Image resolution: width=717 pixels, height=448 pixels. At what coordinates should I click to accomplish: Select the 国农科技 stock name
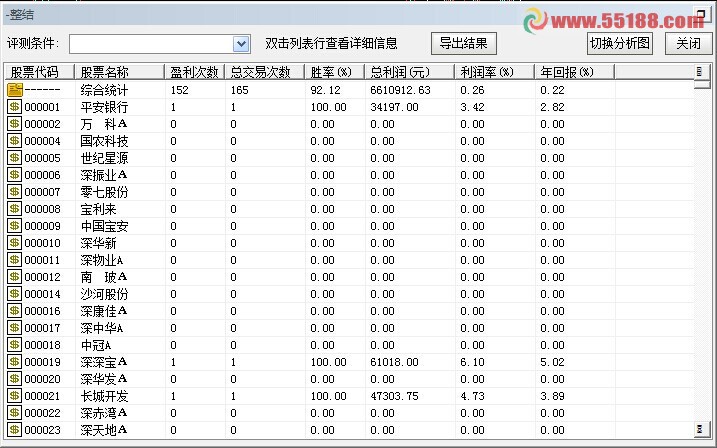[104, 141]
